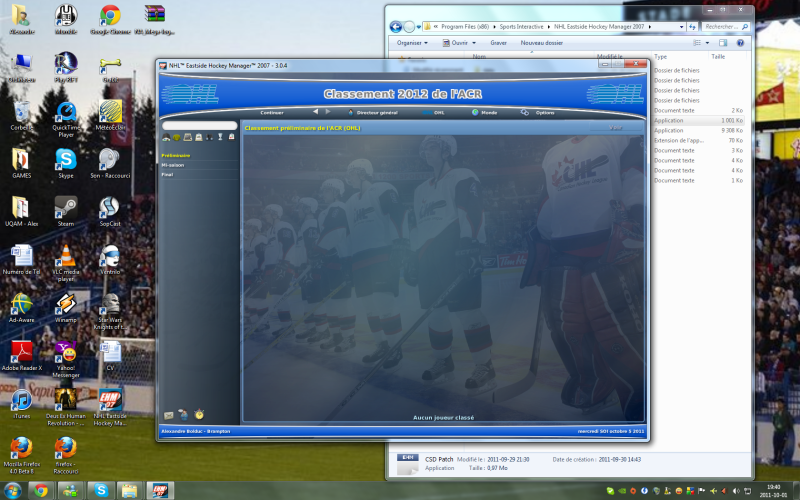800x500 pixels.
Task: Click the envelope mail icon at sidebar bottom
Action: 168,415
